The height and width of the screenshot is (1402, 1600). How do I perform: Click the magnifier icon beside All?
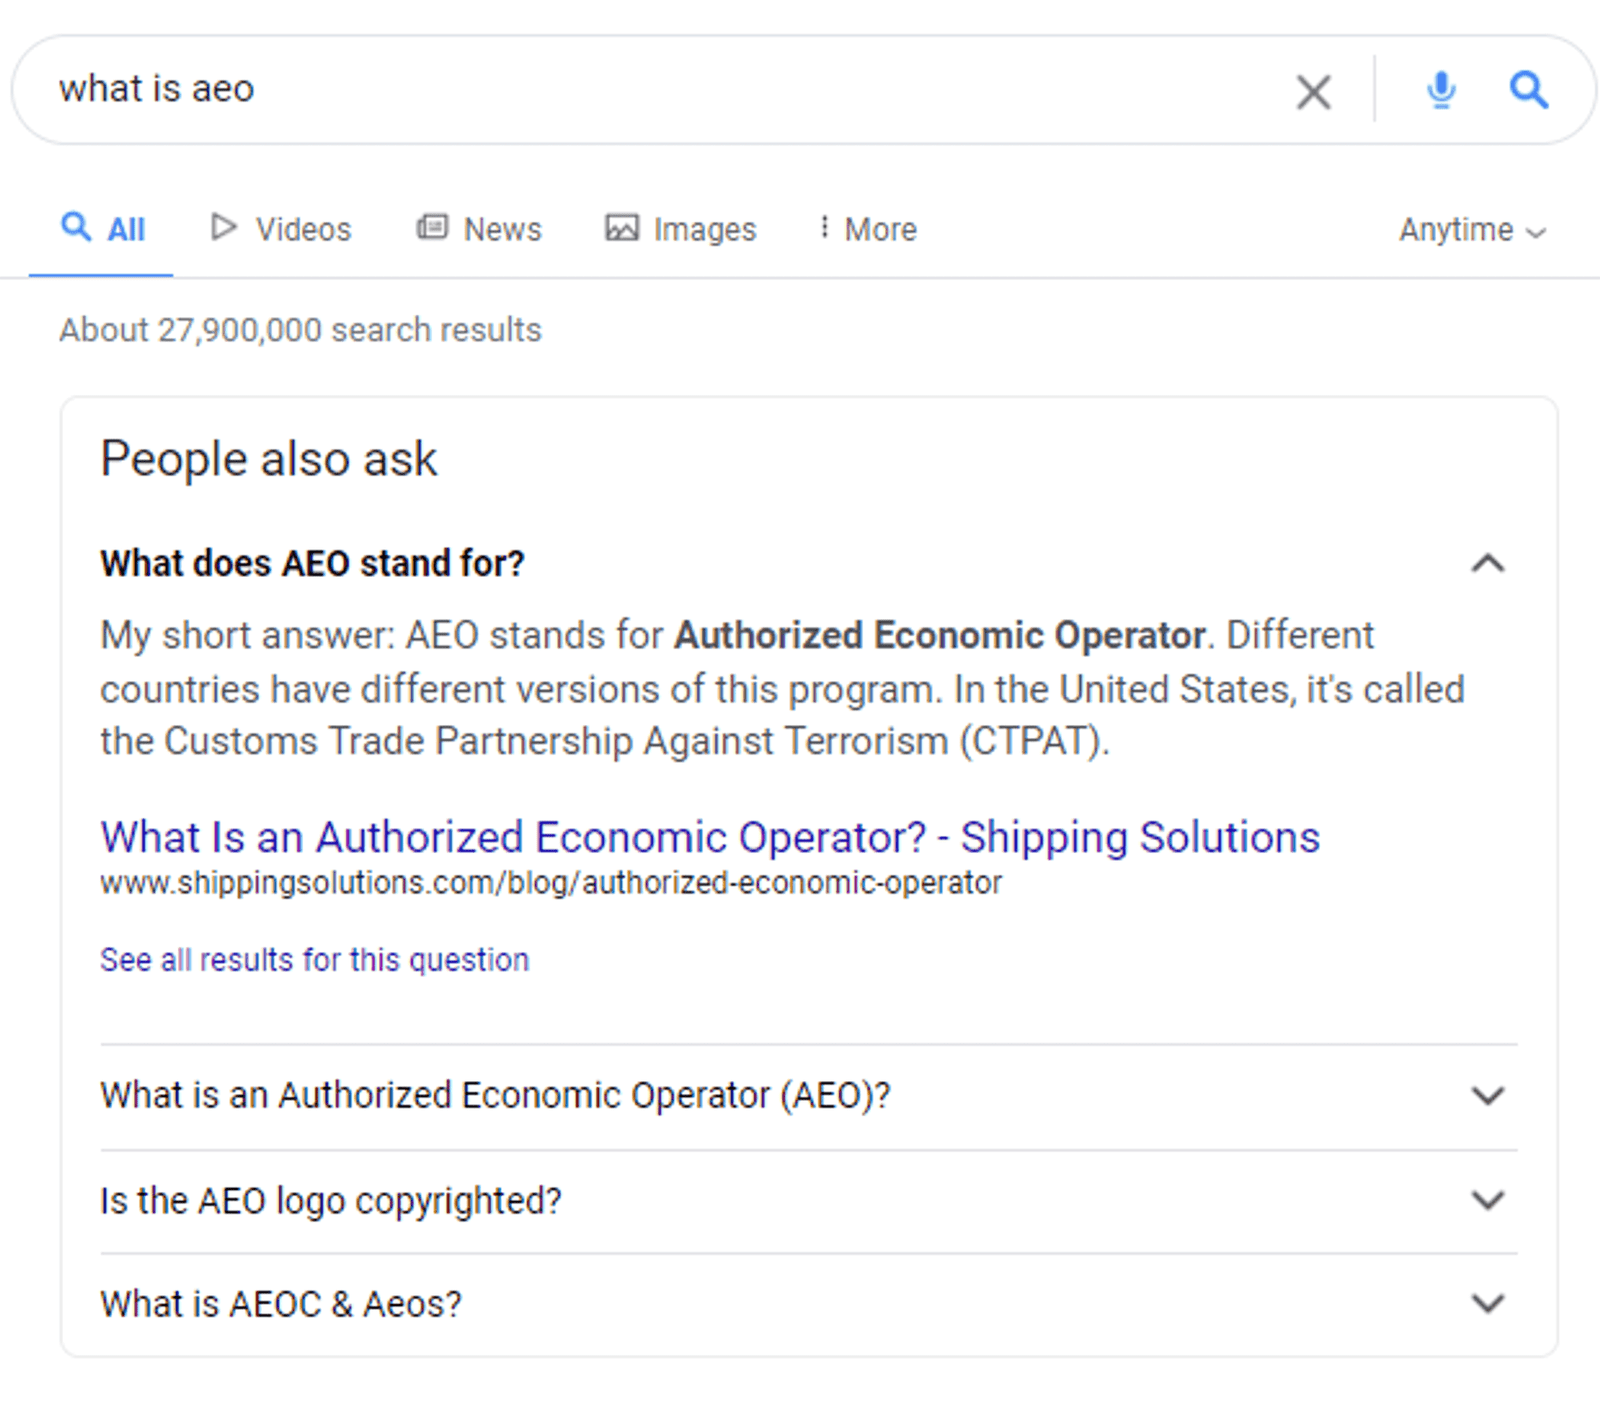tap(76, 227)
